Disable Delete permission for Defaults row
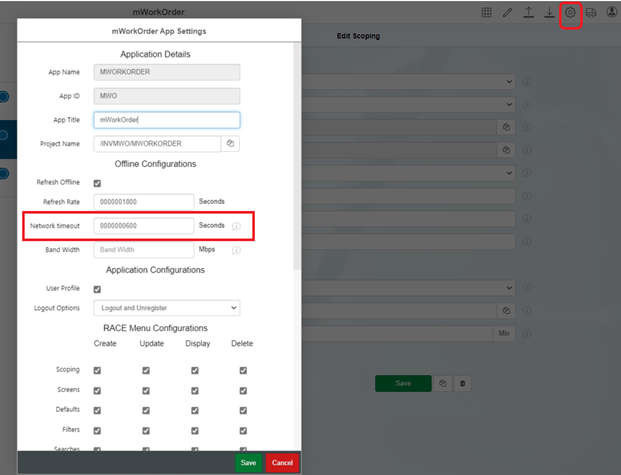This screenshot has height=475, width=621. coord(243,410)
